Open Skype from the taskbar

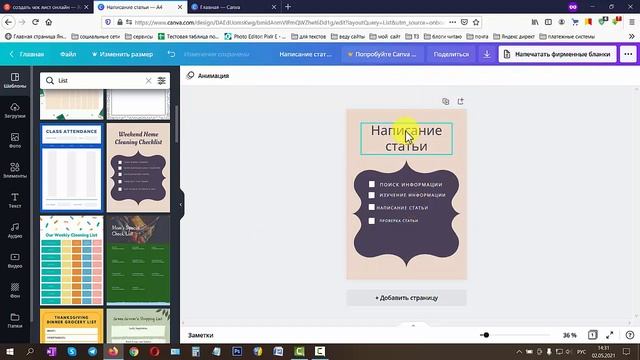click(x=72, y=351)
